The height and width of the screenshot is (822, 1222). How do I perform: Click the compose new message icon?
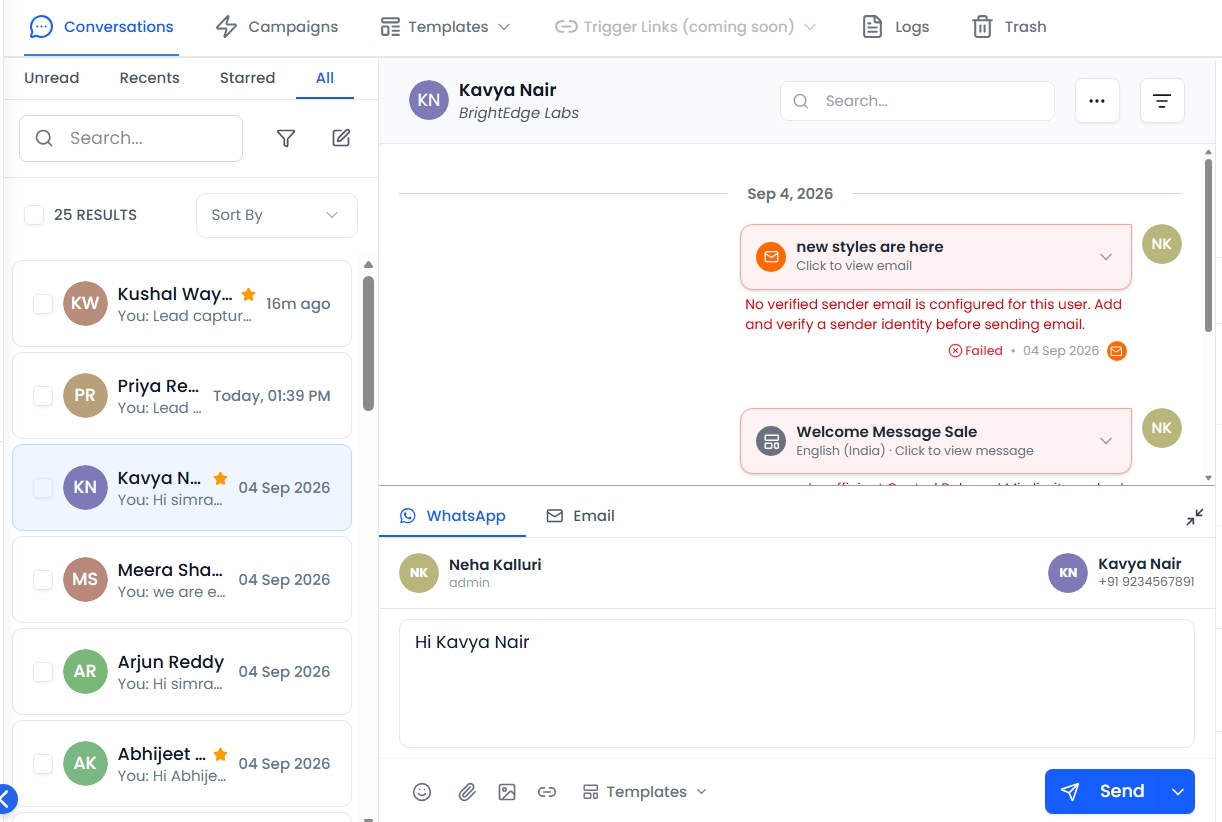(x=341, y=138)
